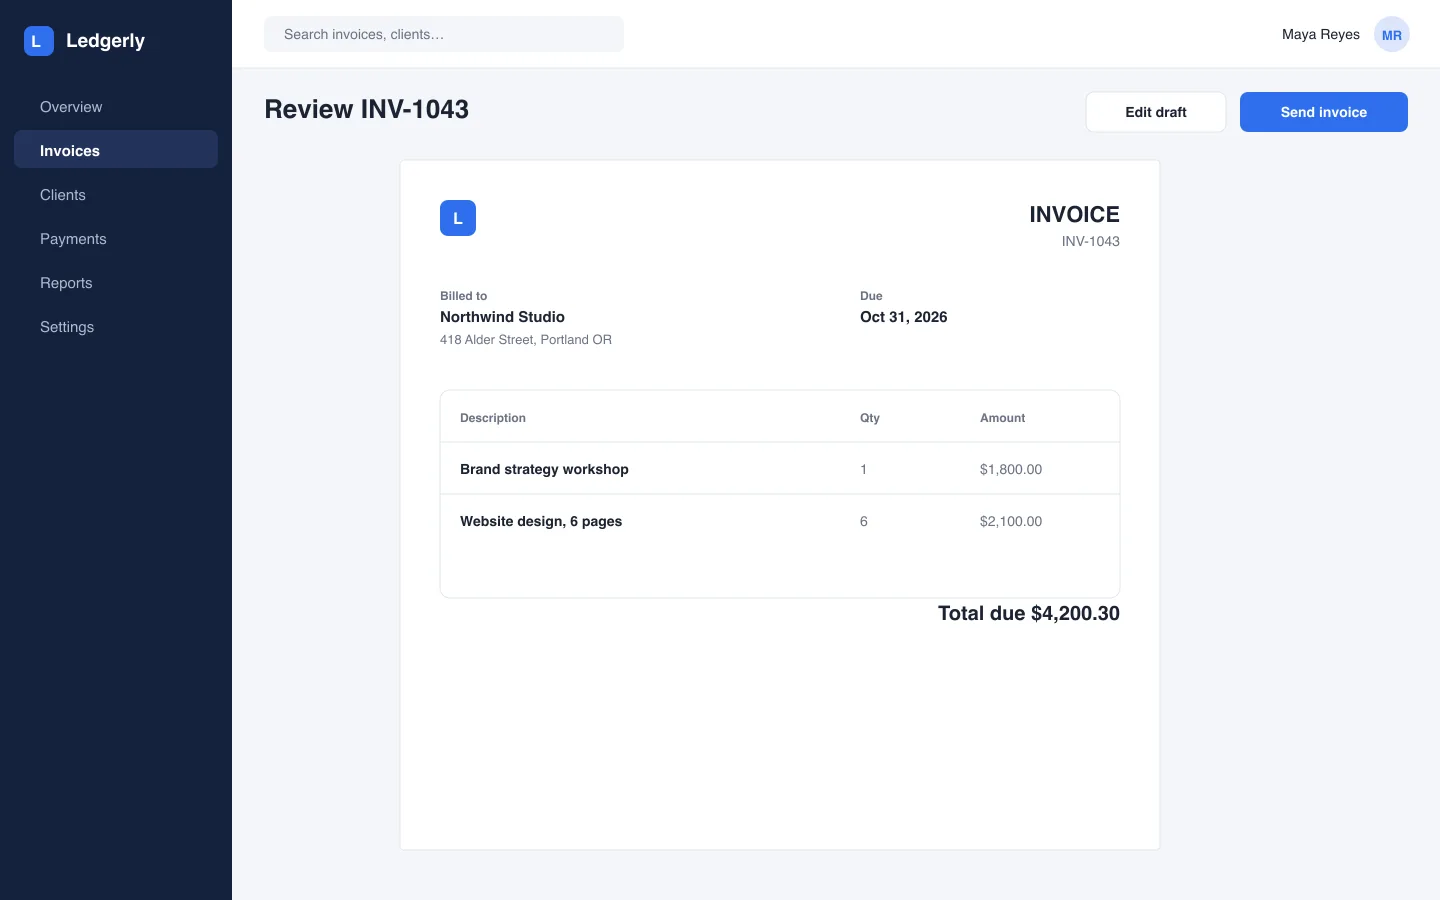Click the INV-1043 number under INVOICE
1440x900 pixels.
pyautogui.click(x=1090, y=241)
